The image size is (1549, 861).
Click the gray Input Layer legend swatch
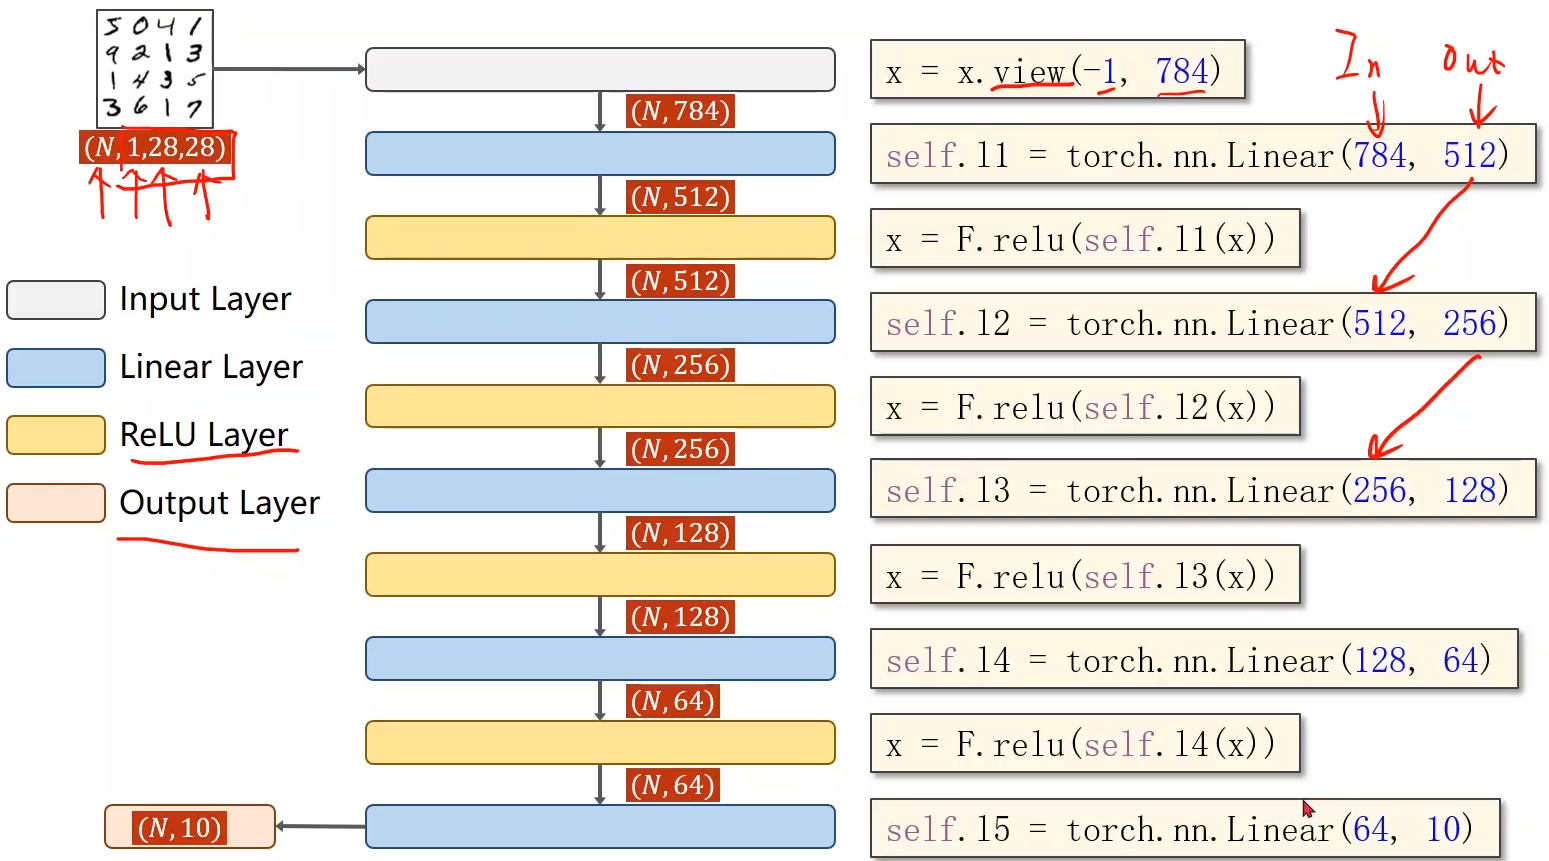(x=56, y=300)
